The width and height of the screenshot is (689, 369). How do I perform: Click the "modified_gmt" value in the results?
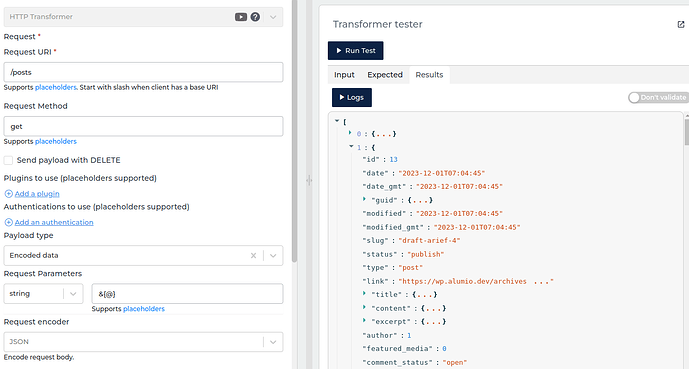click(x=477, y=227)
